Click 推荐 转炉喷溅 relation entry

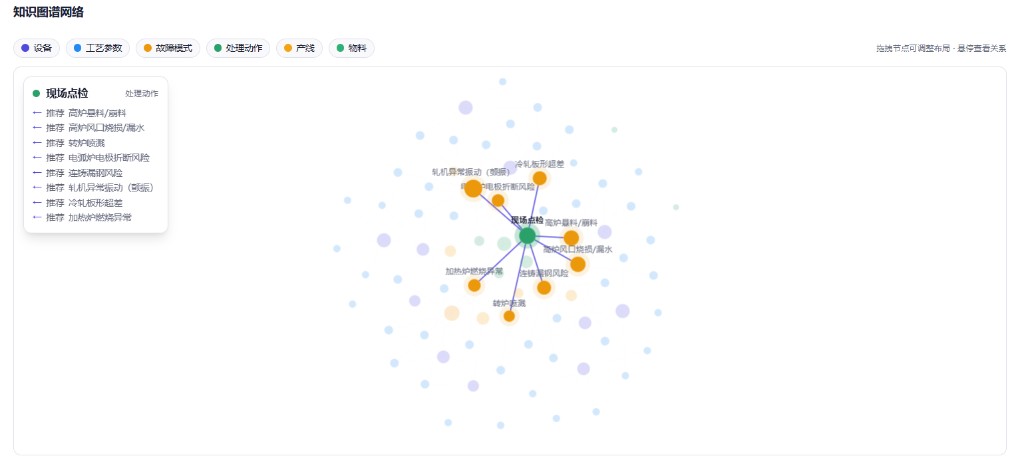click(x=69, y=143)
